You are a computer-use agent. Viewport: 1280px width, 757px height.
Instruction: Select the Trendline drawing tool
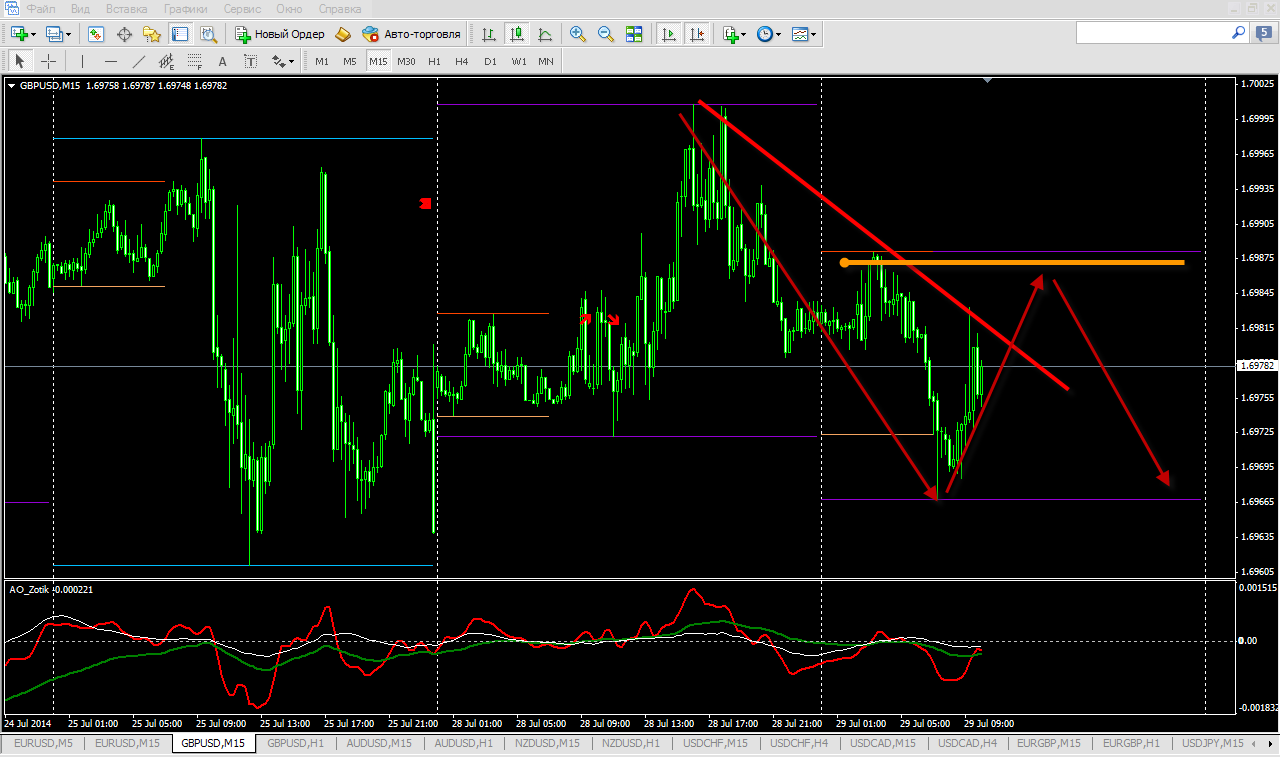(x=139, y=61)
